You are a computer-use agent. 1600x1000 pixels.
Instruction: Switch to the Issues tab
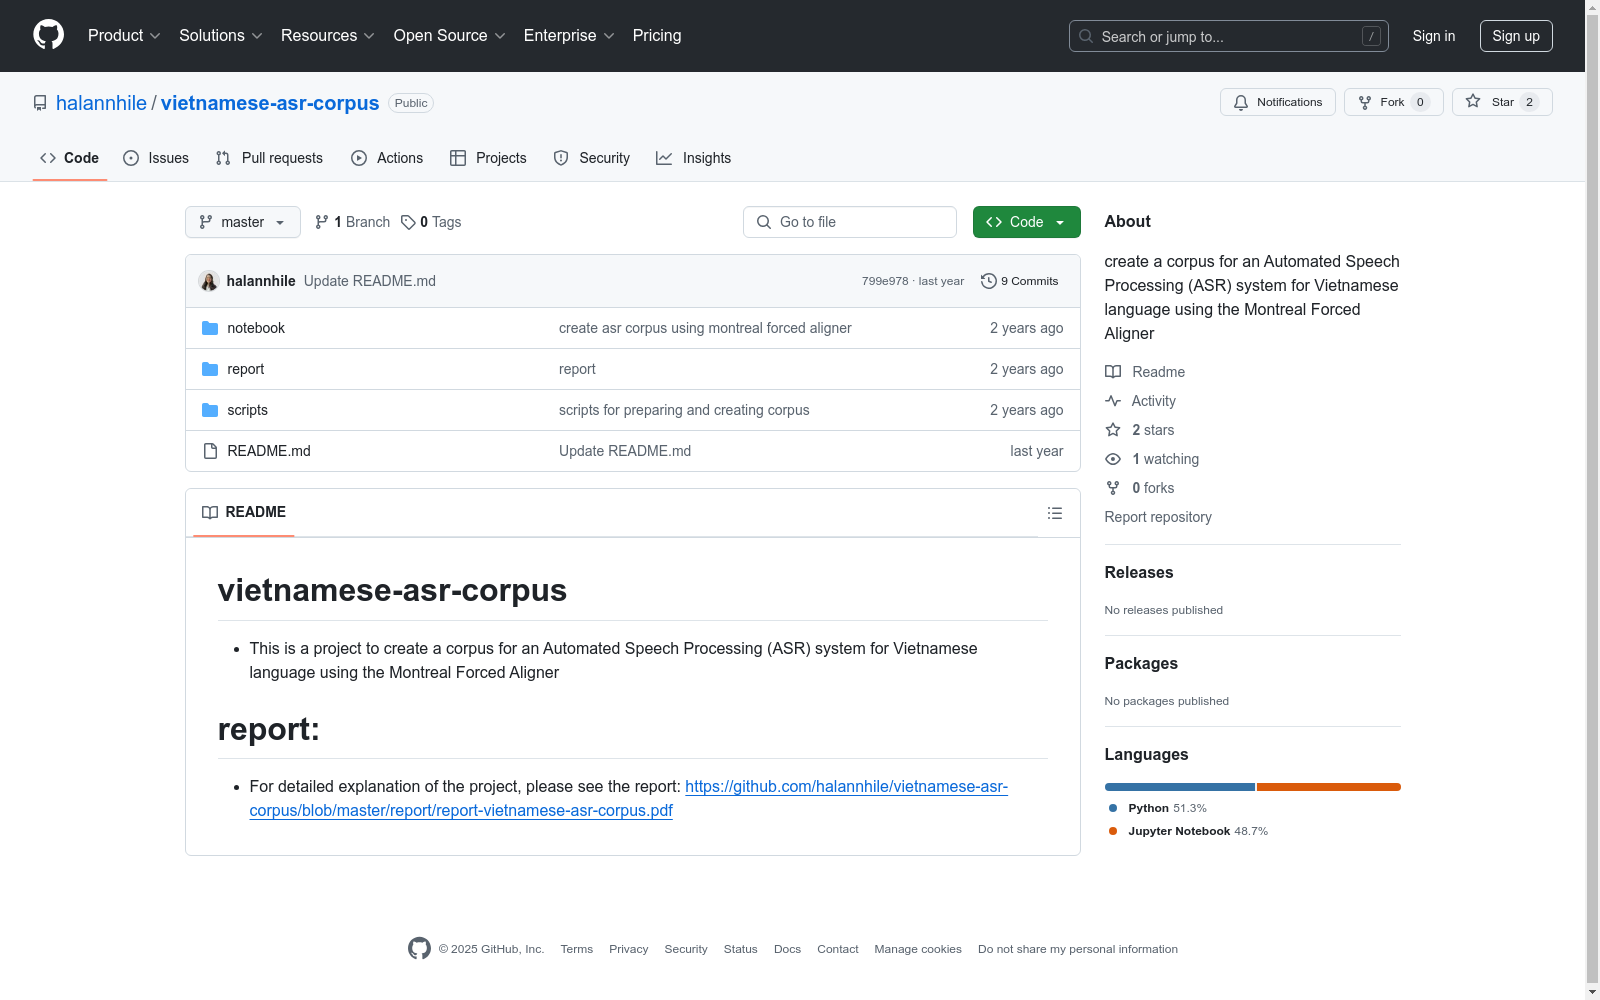click(x=156, y=158)
